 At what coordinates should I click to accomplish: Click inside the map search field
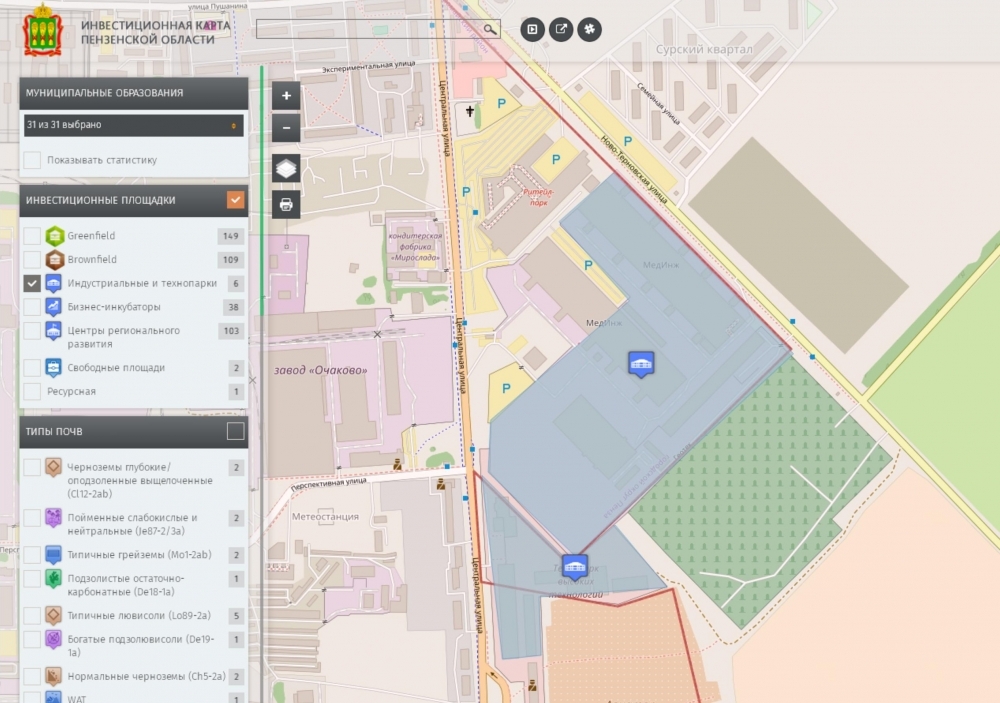pyautogui.click(x=368, y=29)
